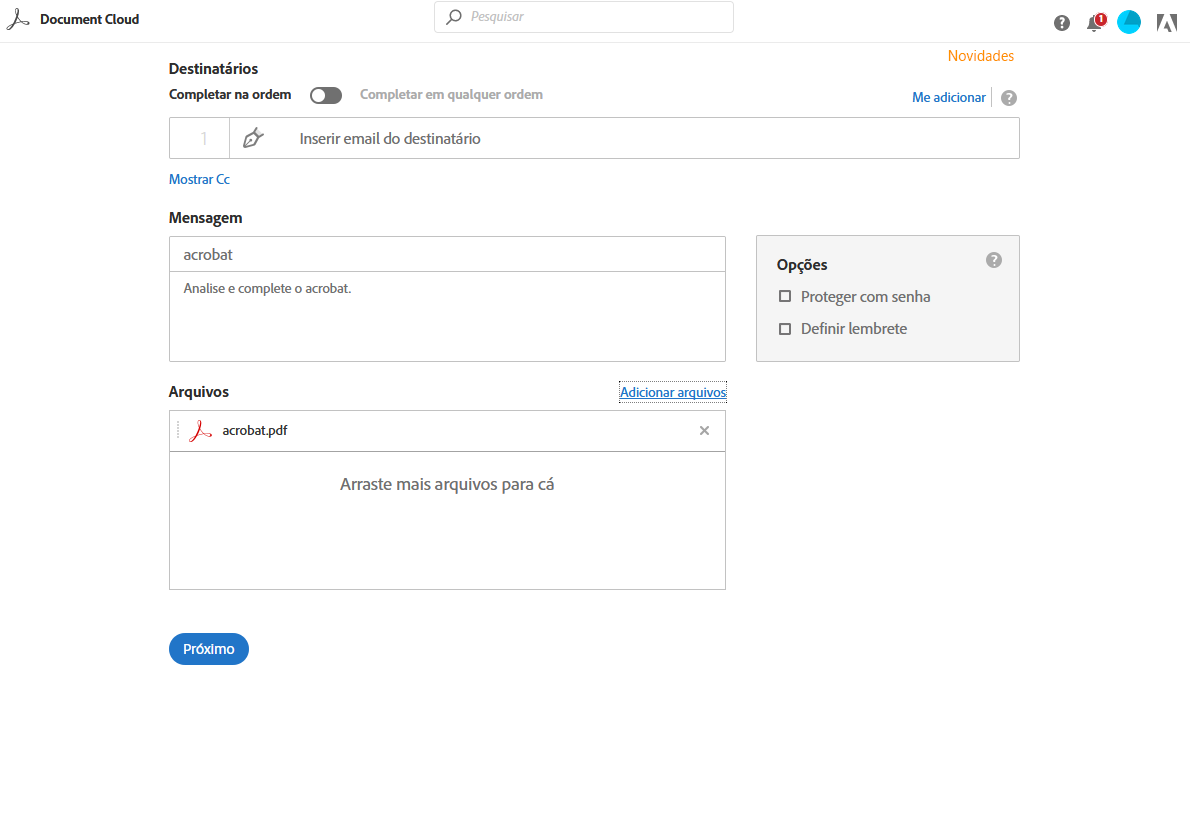Click the signer pen role icon

(x=254, y=138)
